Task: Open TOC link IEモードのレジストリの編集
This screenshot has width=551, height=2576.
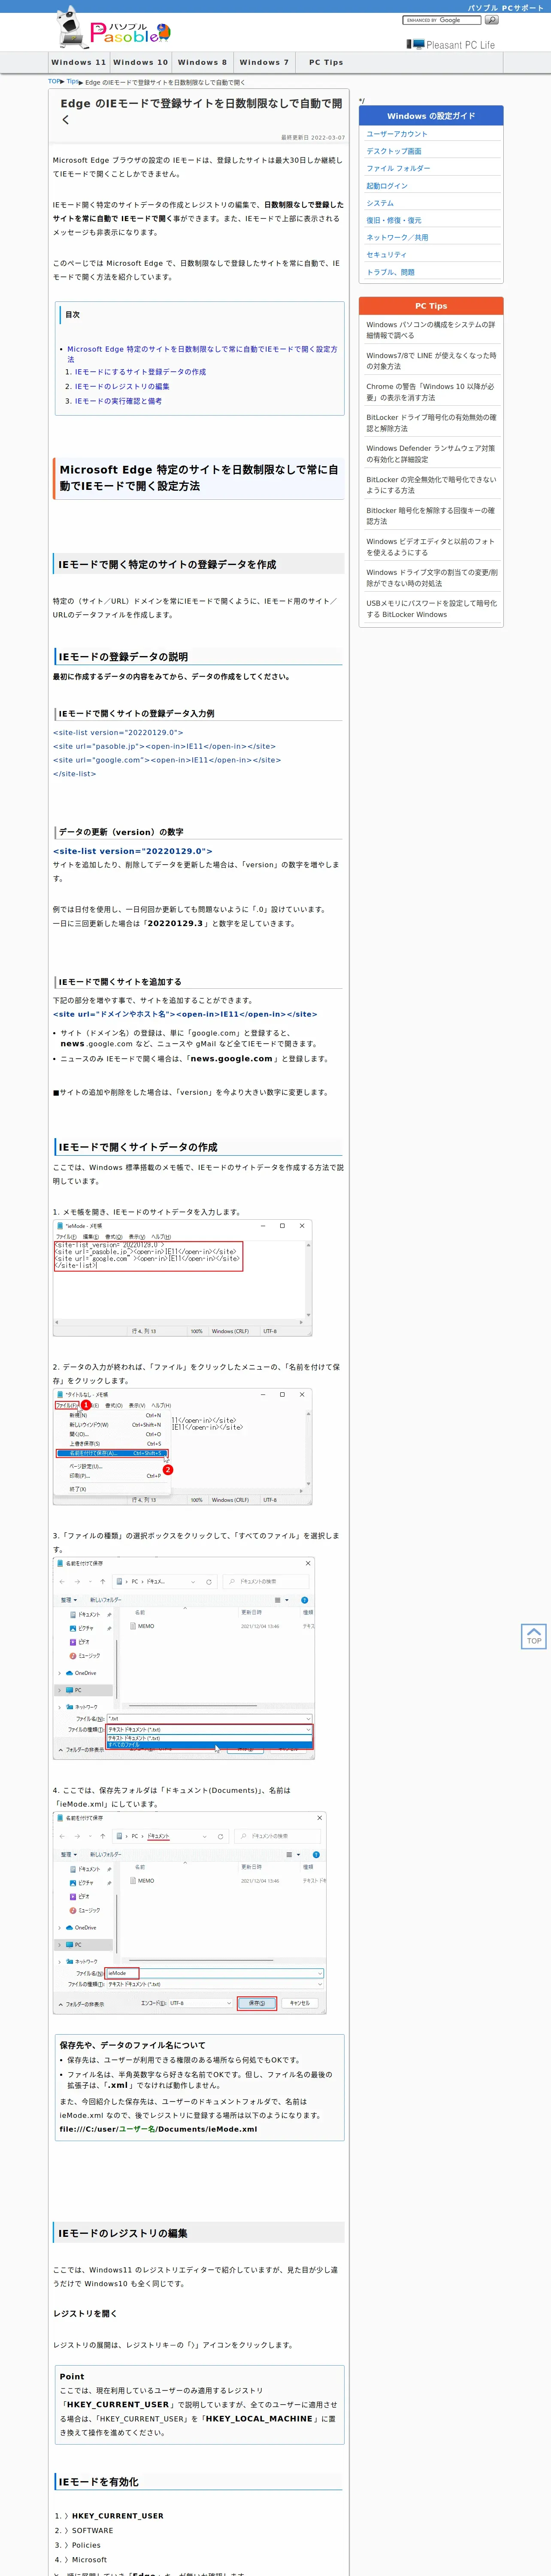Action: (x=122, y=386)
